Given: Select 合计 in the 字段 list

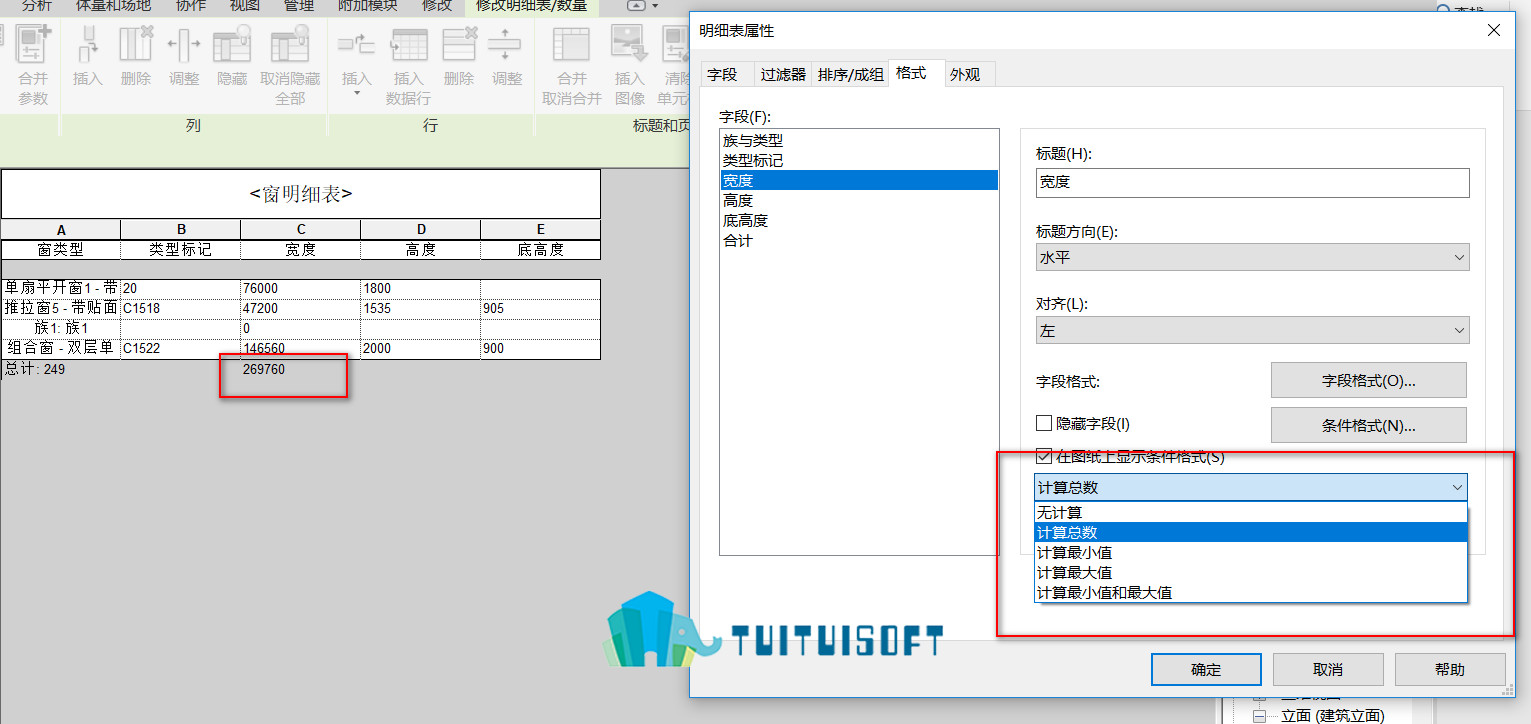Looking at the screenshot, I should (859, 241).
